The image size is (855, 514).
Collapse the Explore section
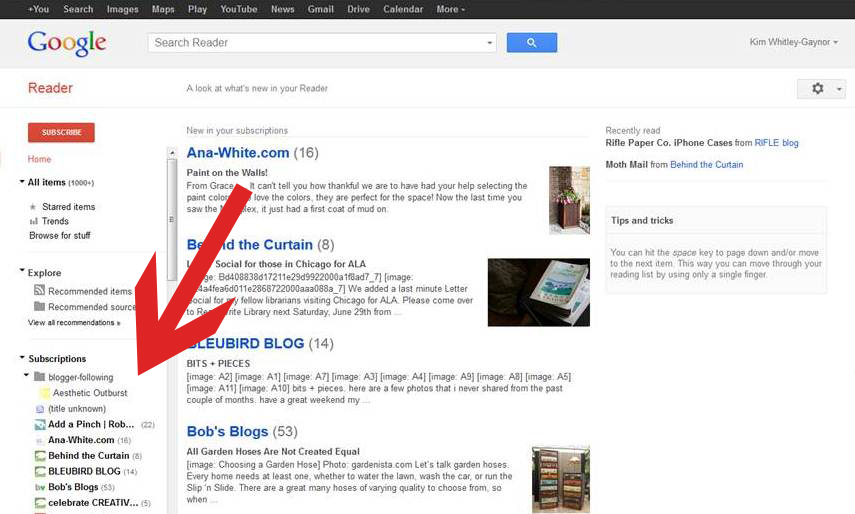tap(22, 270)
